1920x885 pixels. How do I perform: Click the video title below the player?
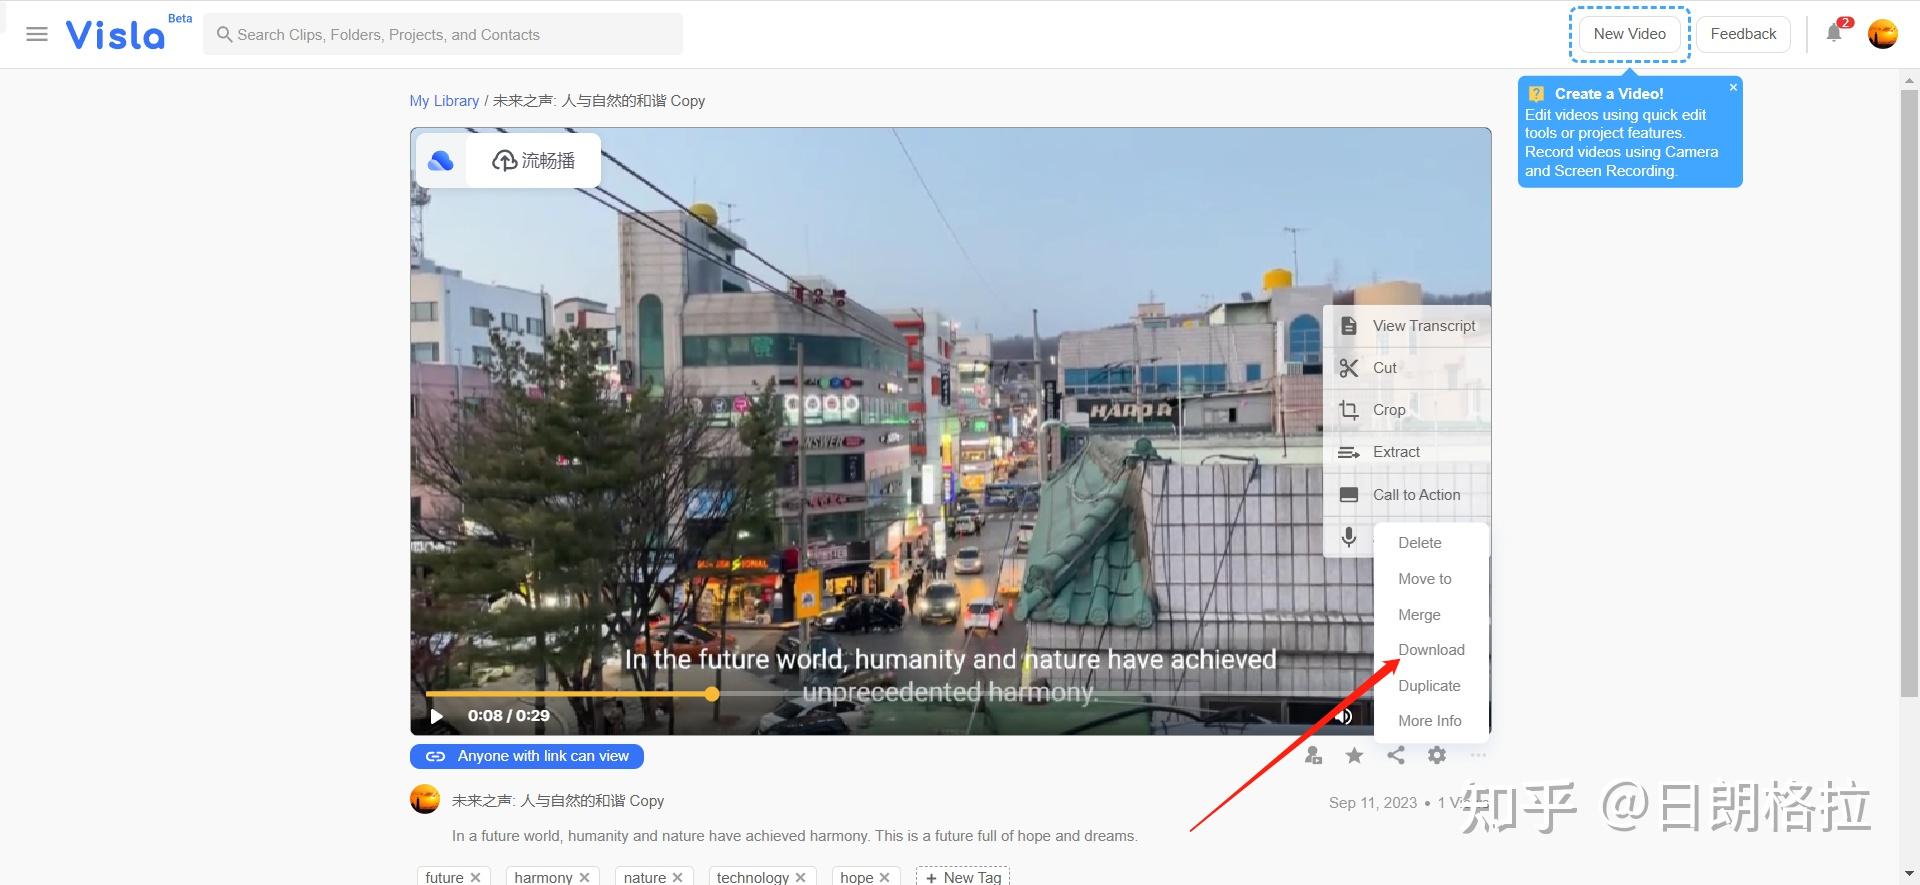[558, 801]
